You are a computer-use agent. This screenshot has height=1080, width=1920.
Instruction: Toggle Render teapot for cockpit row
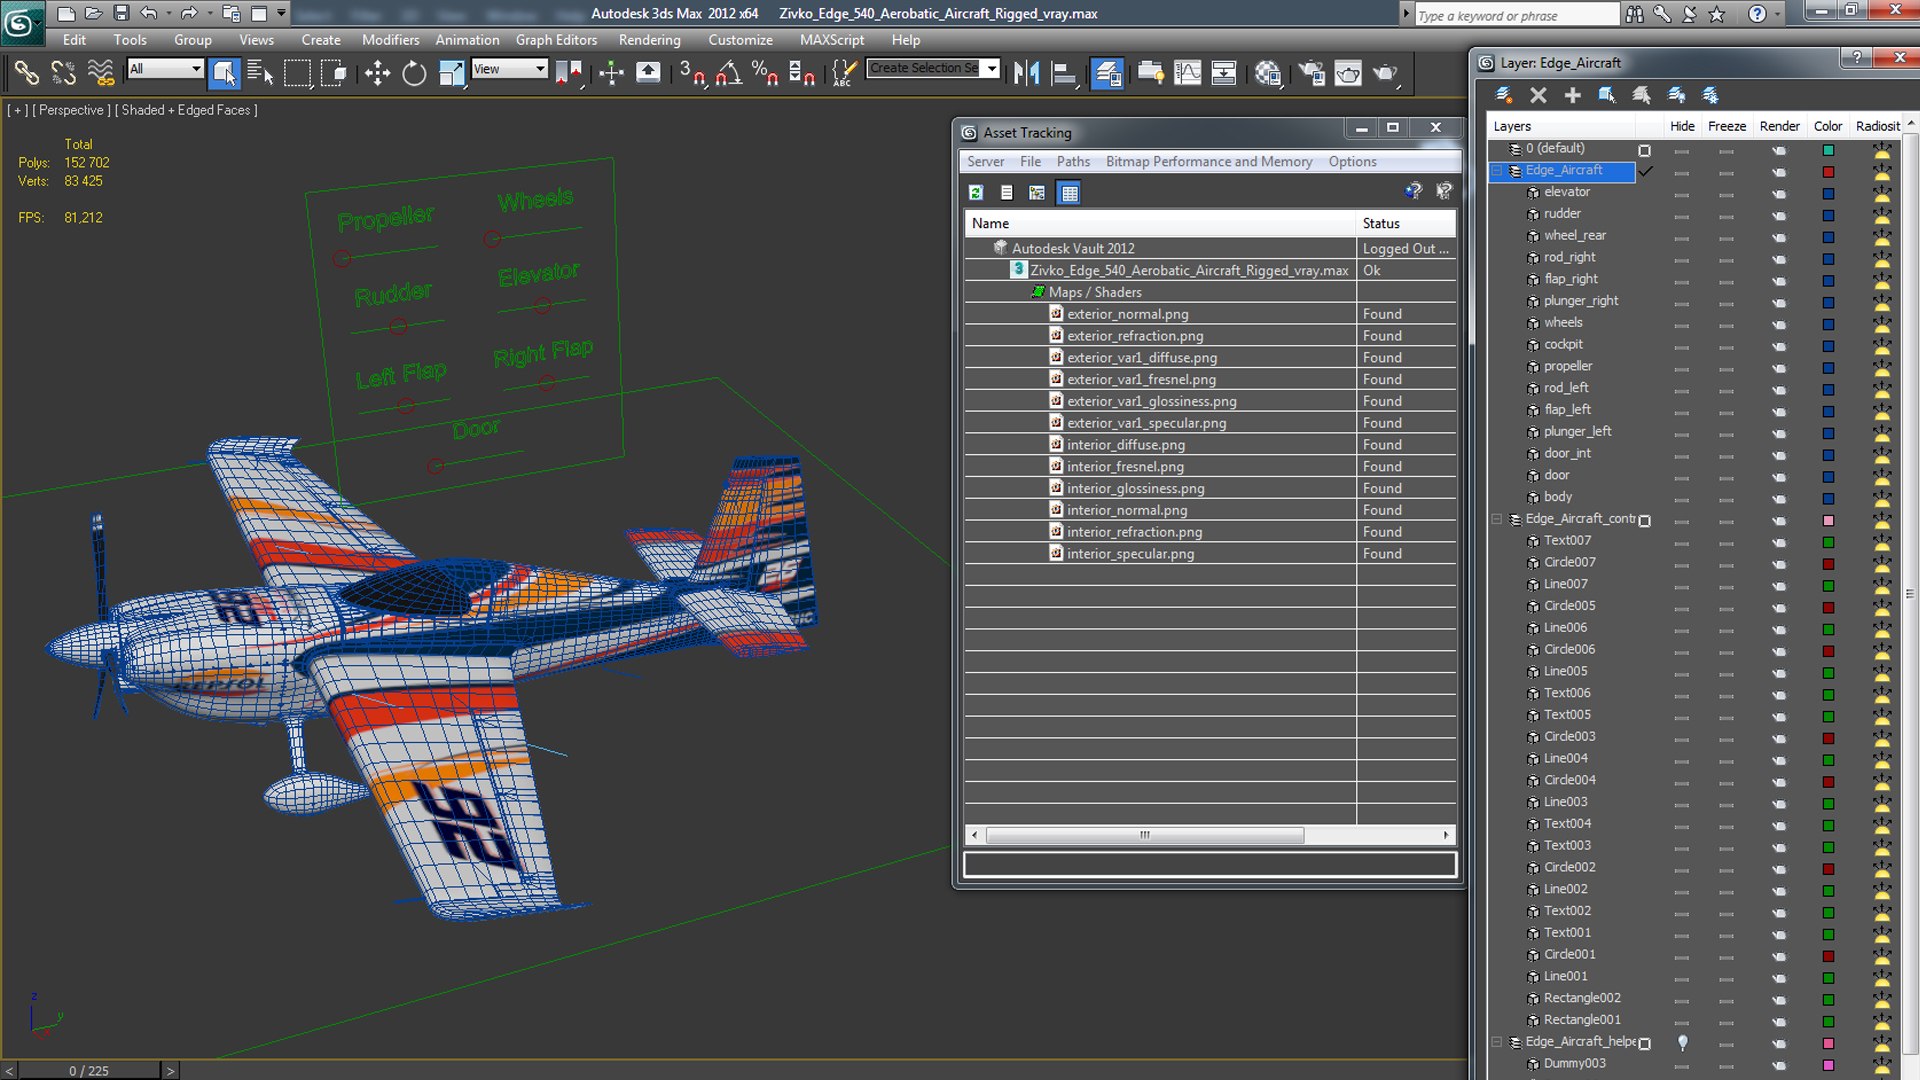pos(1779,346)
